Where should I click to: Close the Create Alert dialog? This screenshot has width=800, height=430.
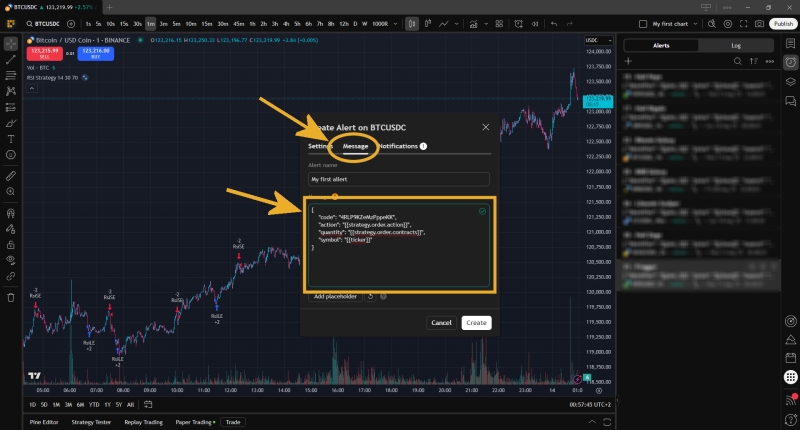pos(485,127)
